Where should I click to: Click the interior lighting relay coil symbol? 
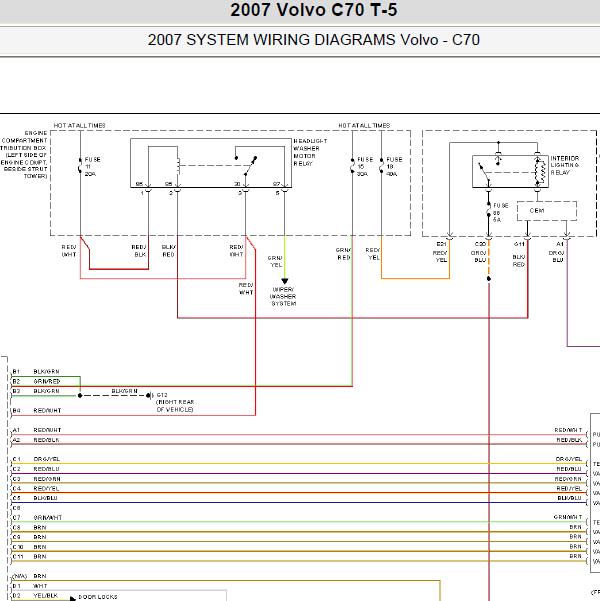point(541,171)
